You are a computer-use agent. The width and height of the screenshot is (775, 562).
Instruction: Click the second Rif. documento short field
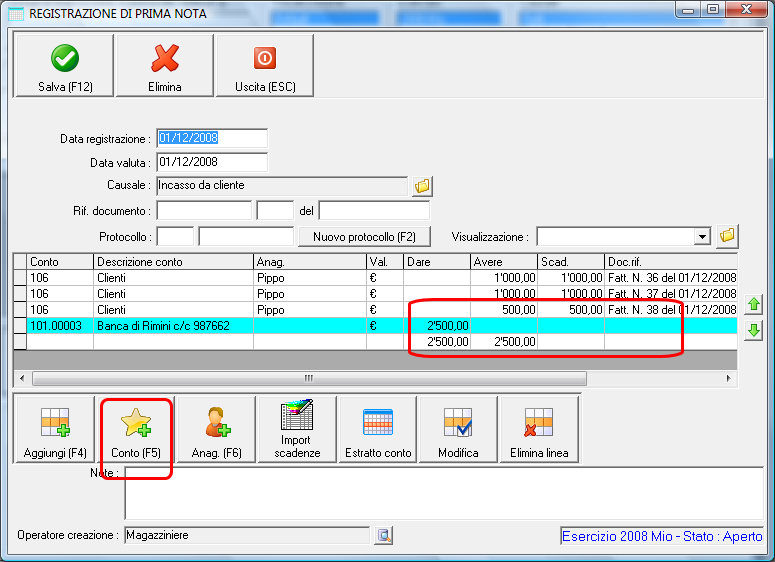pos(275,211)
